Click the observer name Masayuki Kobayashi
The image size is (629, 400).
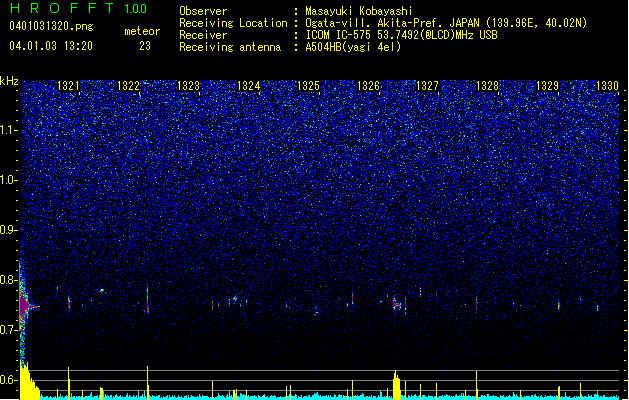pyautogui.click(x=359, y=11)
